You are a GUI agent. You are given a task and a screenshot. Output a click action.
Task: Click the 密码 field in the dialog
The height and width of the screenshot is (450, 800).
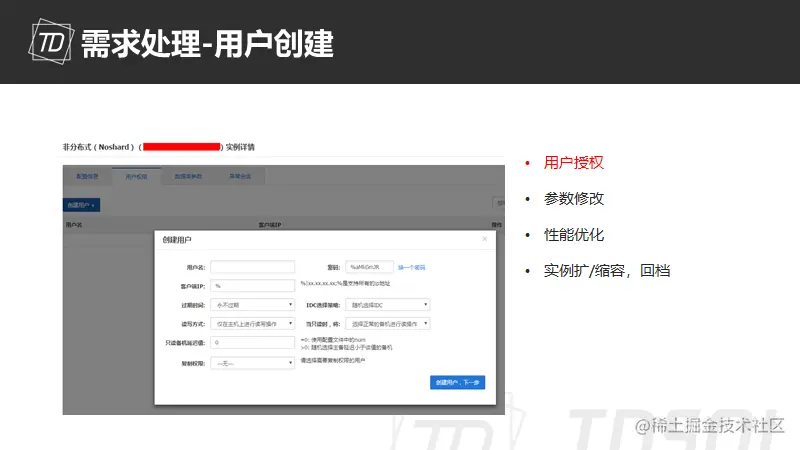369,267
